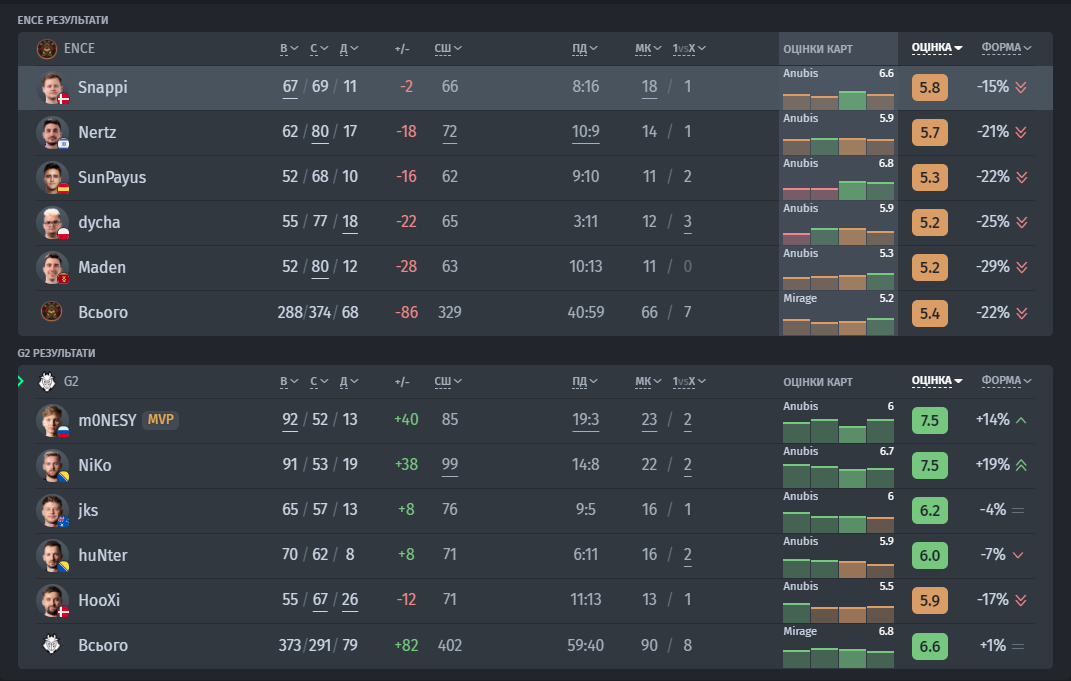
Task: Click the MVP badge next to m0NESY
Action: point(161,419)
